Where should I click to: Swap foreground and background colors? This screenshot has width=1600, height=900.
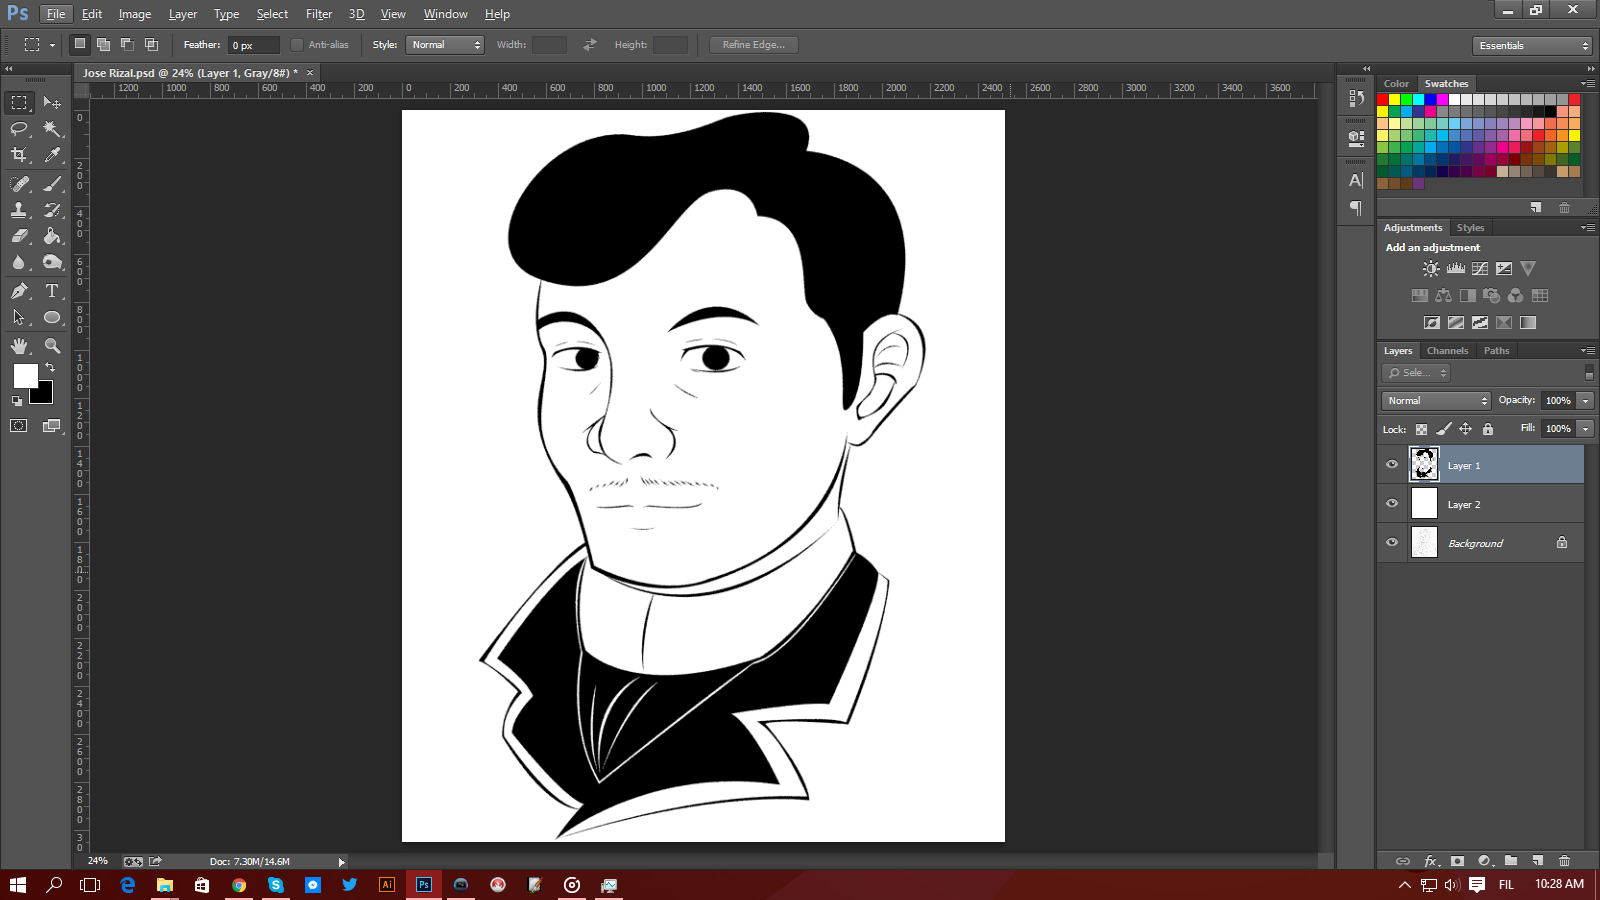point(50,368)
